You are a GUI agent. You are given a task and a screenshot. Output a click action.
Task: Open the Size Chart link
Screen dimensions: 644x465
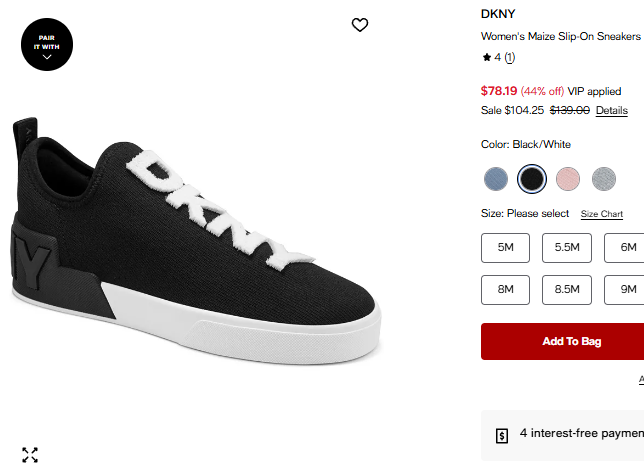602,214
